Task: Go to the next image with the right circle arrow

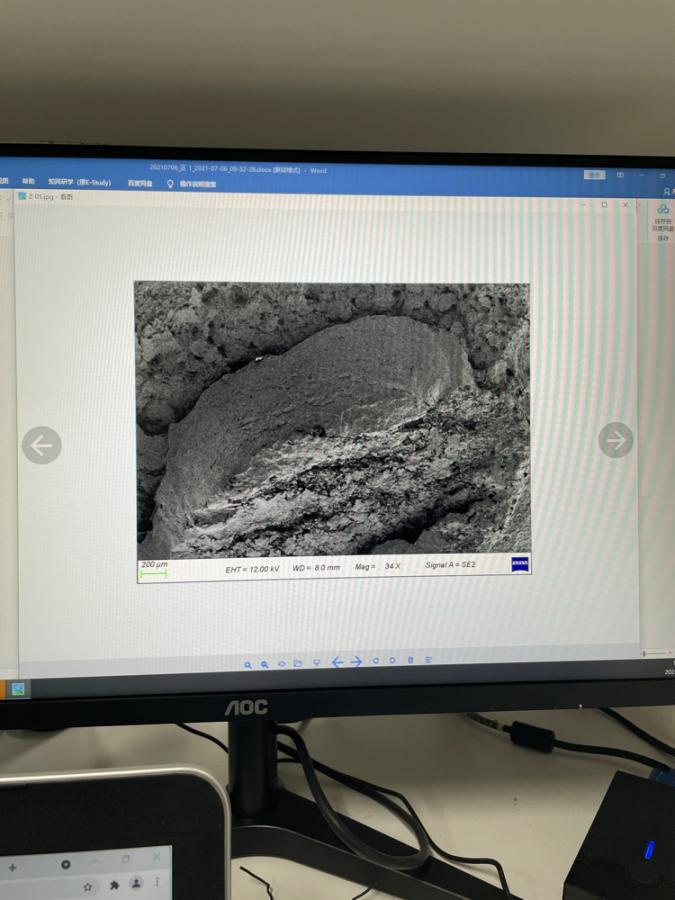Action: pos(615,439)
